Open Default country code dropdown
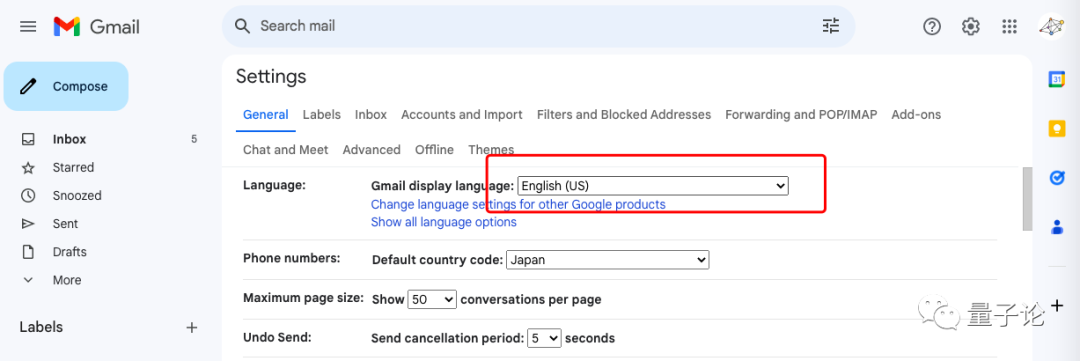The width and height of the screenshot is (1080, 361). coord(608,260)
